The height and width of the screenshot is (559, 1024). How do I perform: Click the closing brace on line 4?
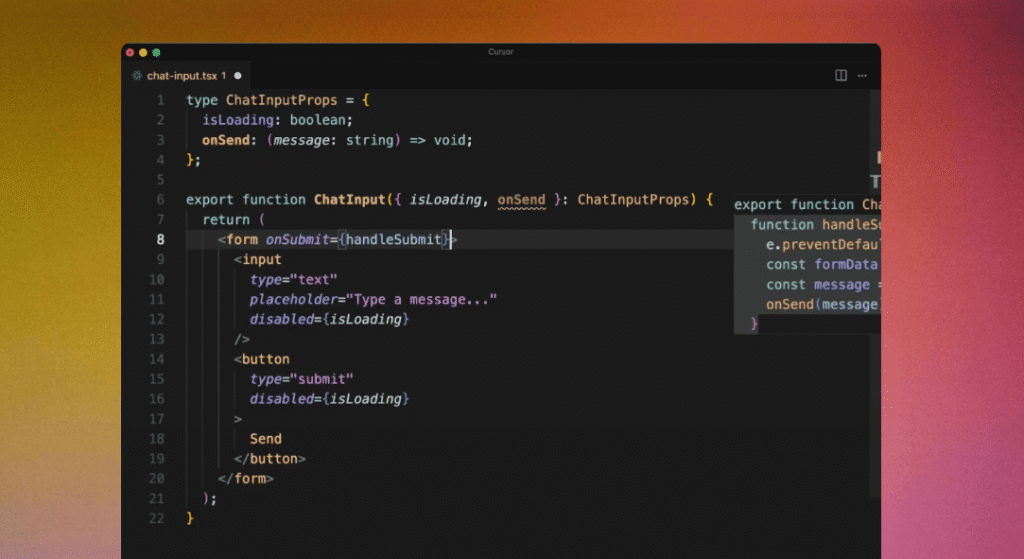(x=189, y=160)
